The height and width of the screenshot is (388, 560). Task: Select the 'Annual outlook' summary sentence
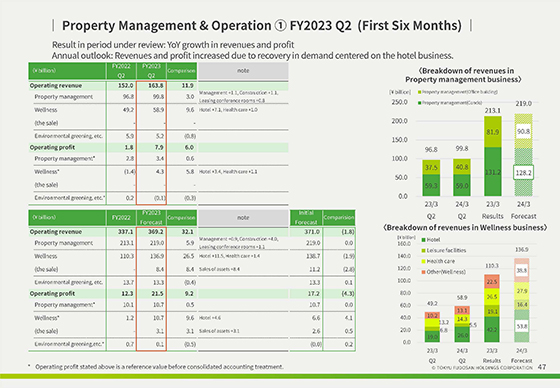(252, 56)
